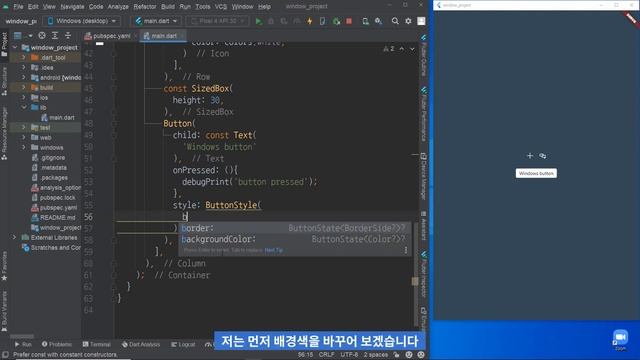Expand the windows folder
Screen dimensions: 640x360
point(24,147)
